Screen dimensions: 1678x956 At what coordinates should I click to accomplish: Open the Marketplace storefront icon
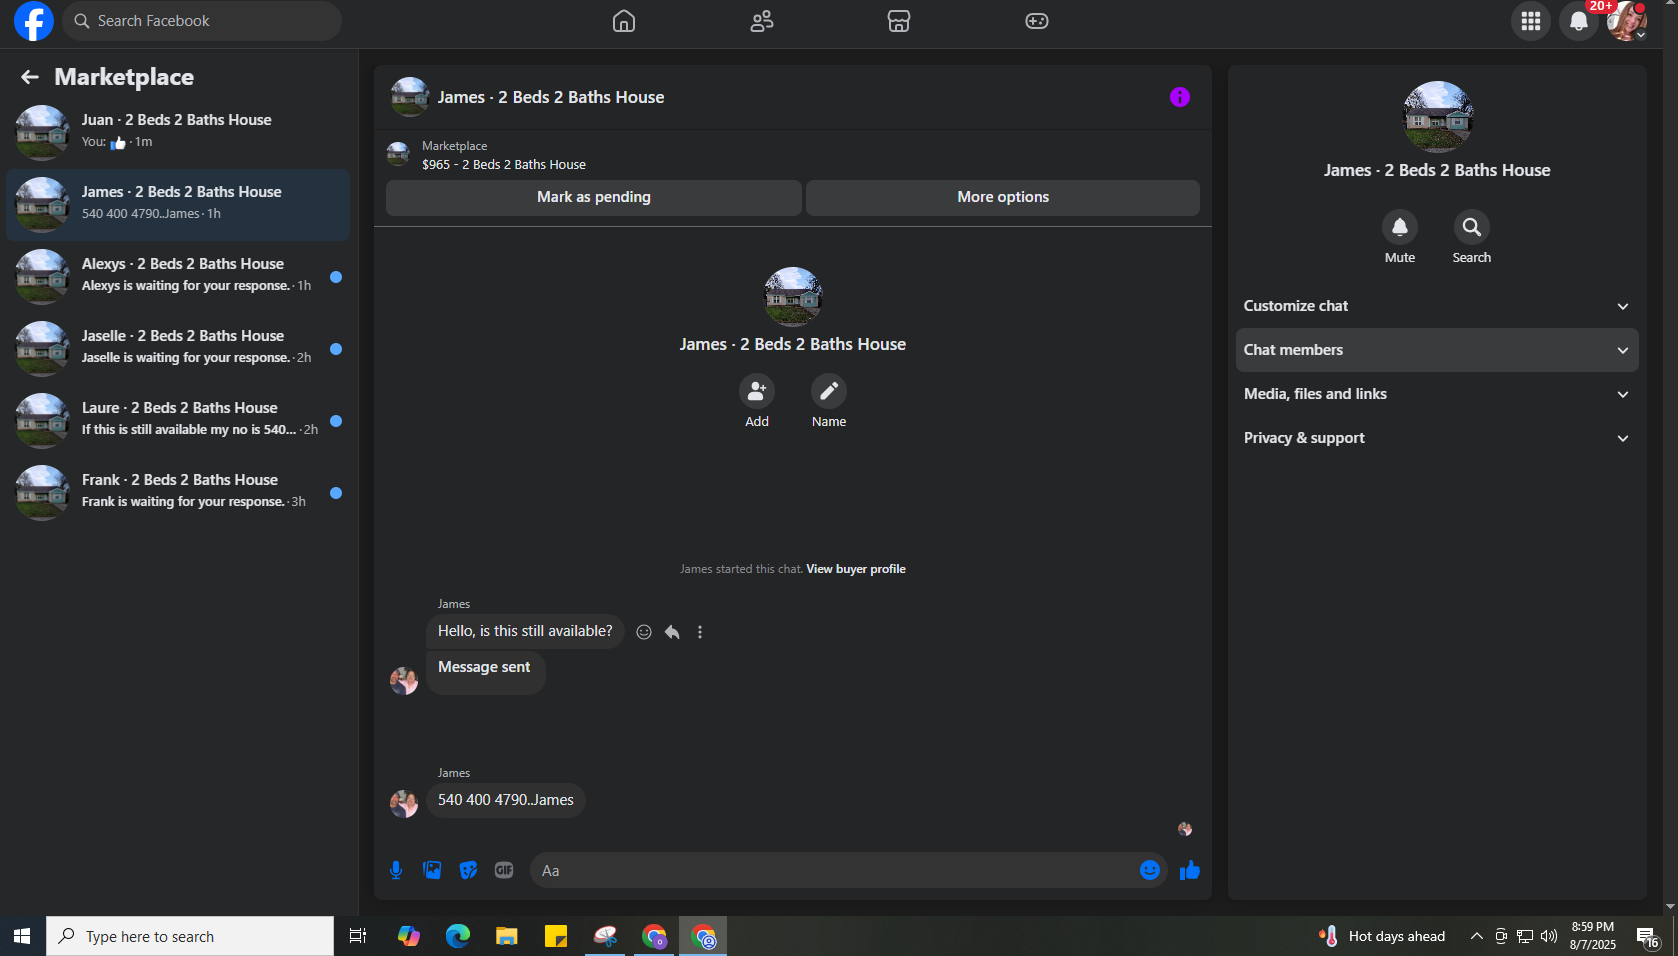pos(899,21)
